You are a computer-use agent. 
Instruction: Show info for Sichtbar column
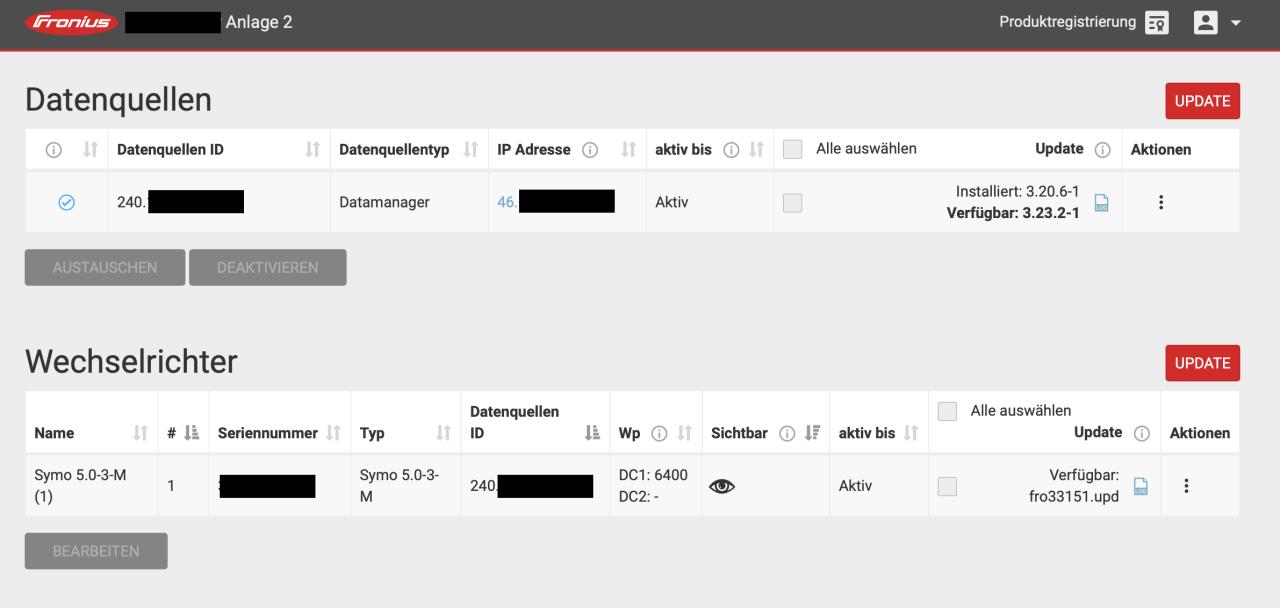(787, 433)
